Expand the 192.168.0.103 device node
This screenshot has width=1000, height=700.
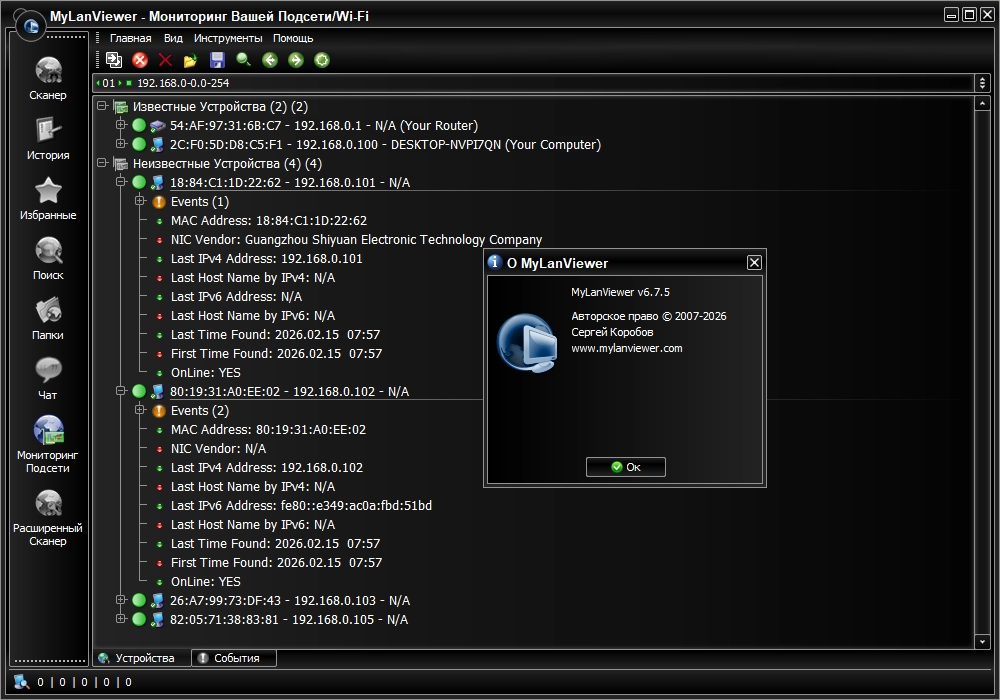(121, 600)
